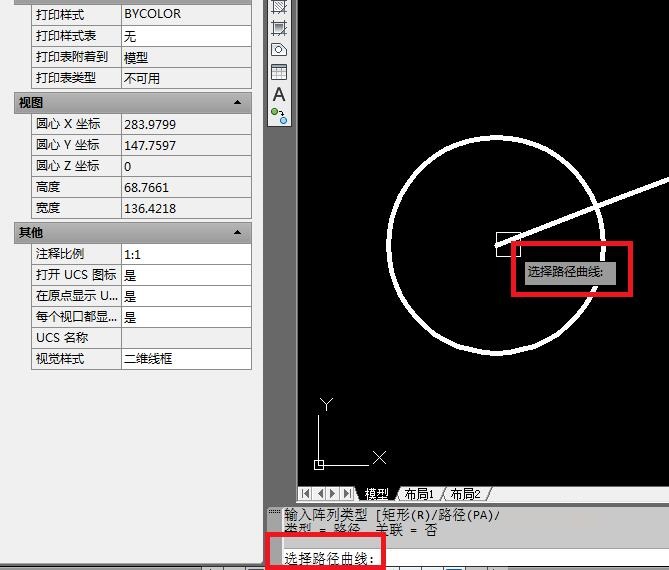
Task: Click the 圆心 X 坐标 value 283.9799
Action: [x=186, y=124]
